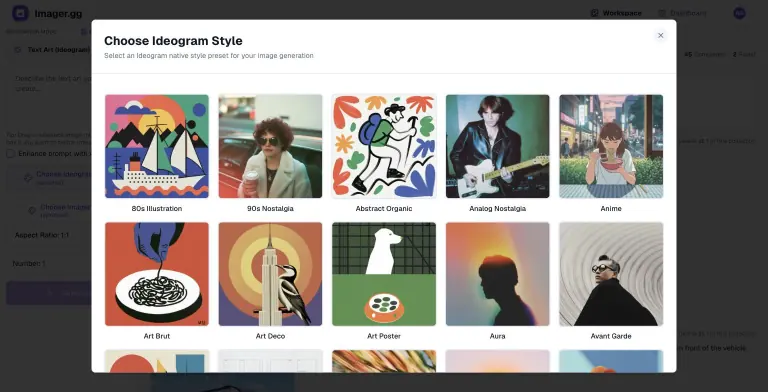Click the Art Brut label
768x392 pixels.
pyautogui.click(x=157, y=336)
